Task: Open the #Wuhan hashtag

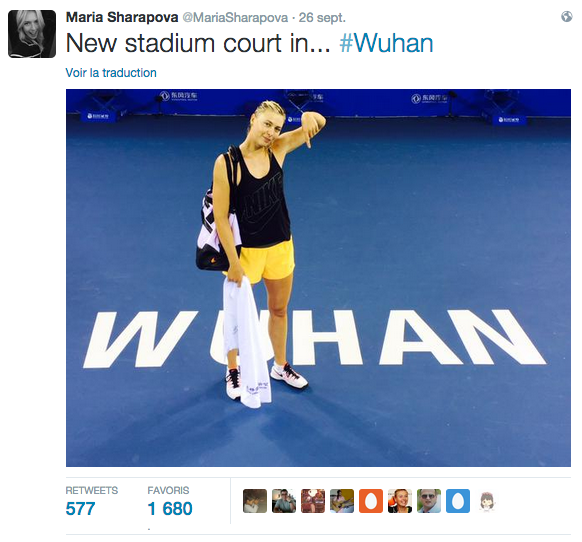Action: pos(386,43)
